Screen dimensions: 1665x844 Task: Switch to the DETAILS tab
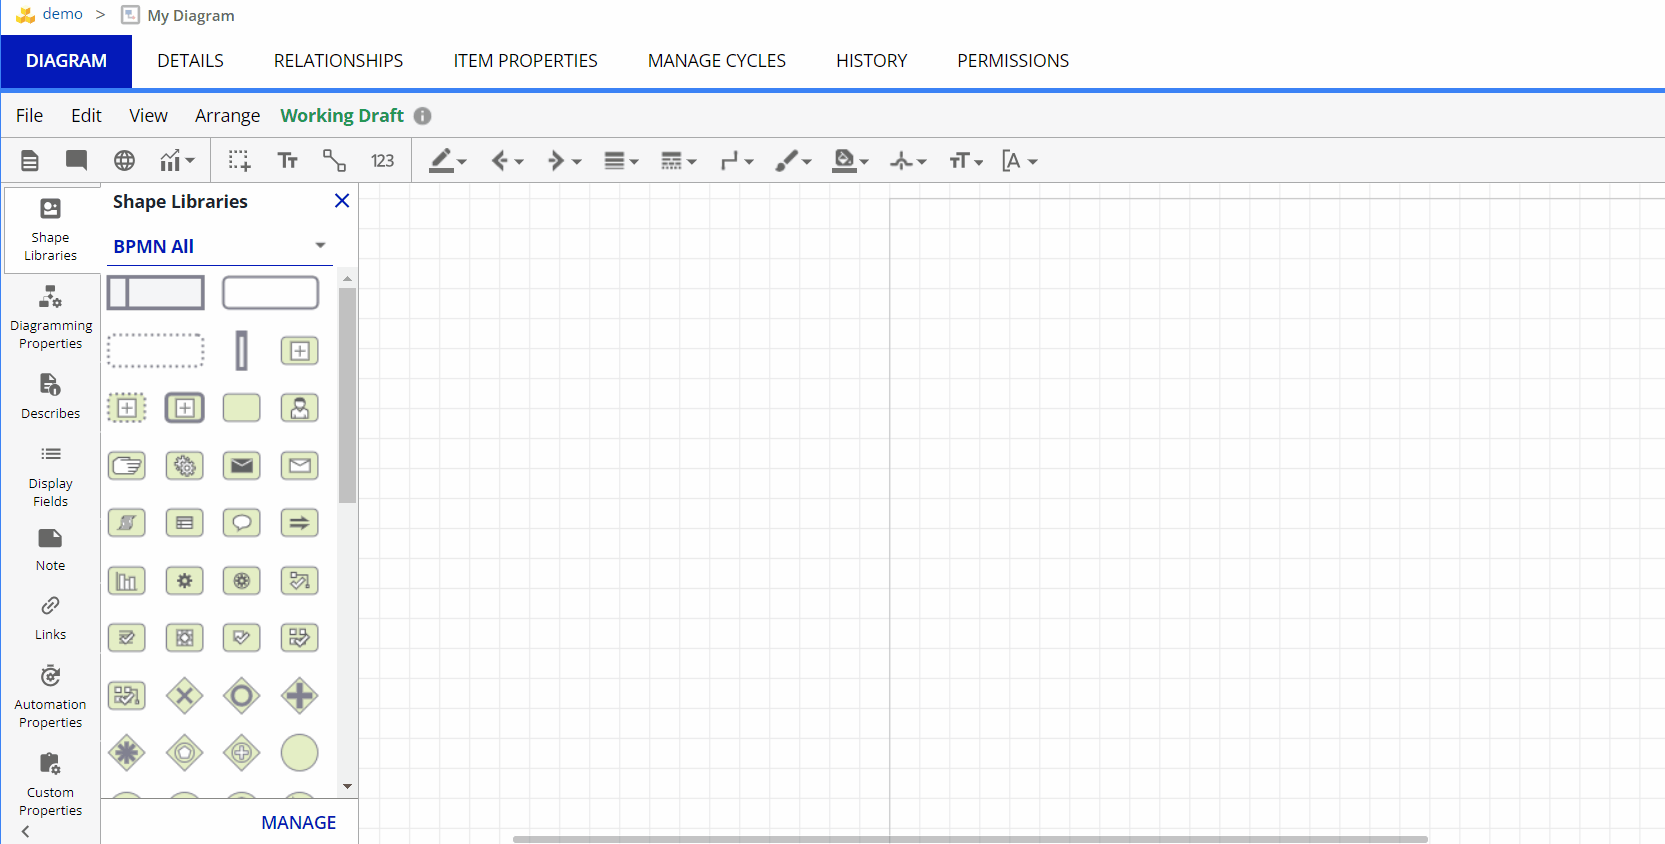(190, 61)
